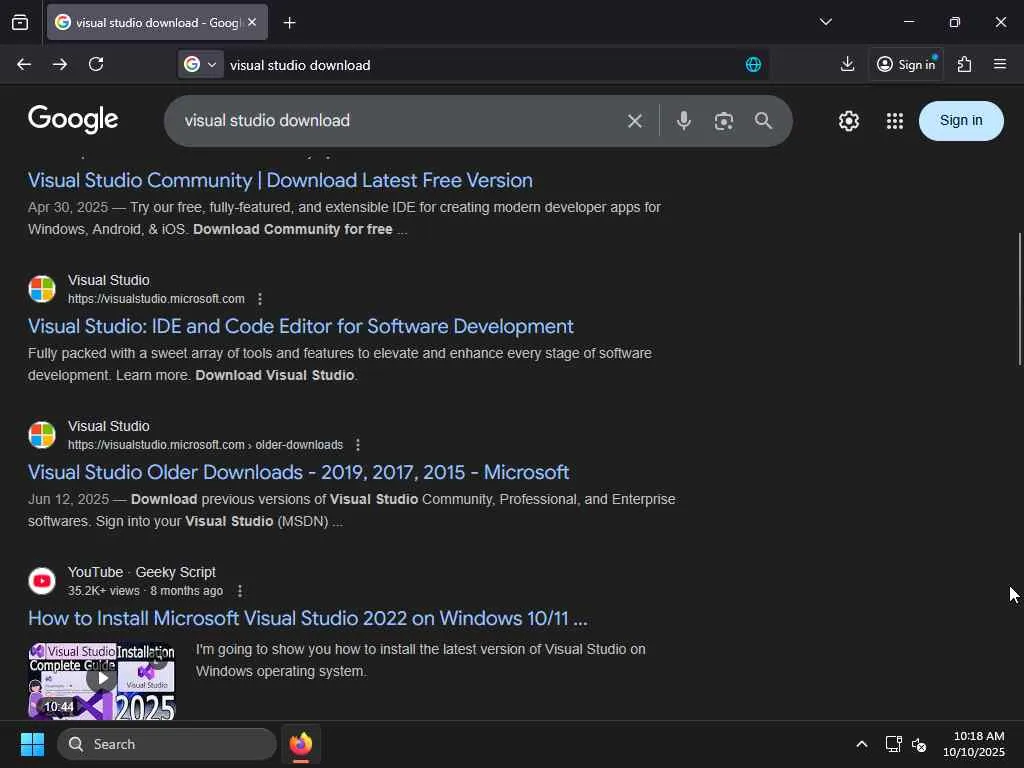Open search engine selector dropdown in address bar

tap(200, 64)
